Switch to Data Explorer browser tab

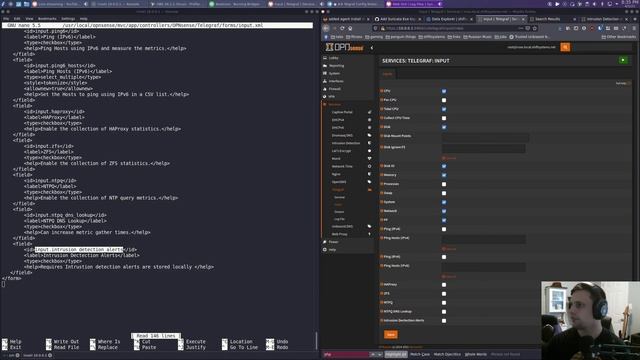click(449, 19)
